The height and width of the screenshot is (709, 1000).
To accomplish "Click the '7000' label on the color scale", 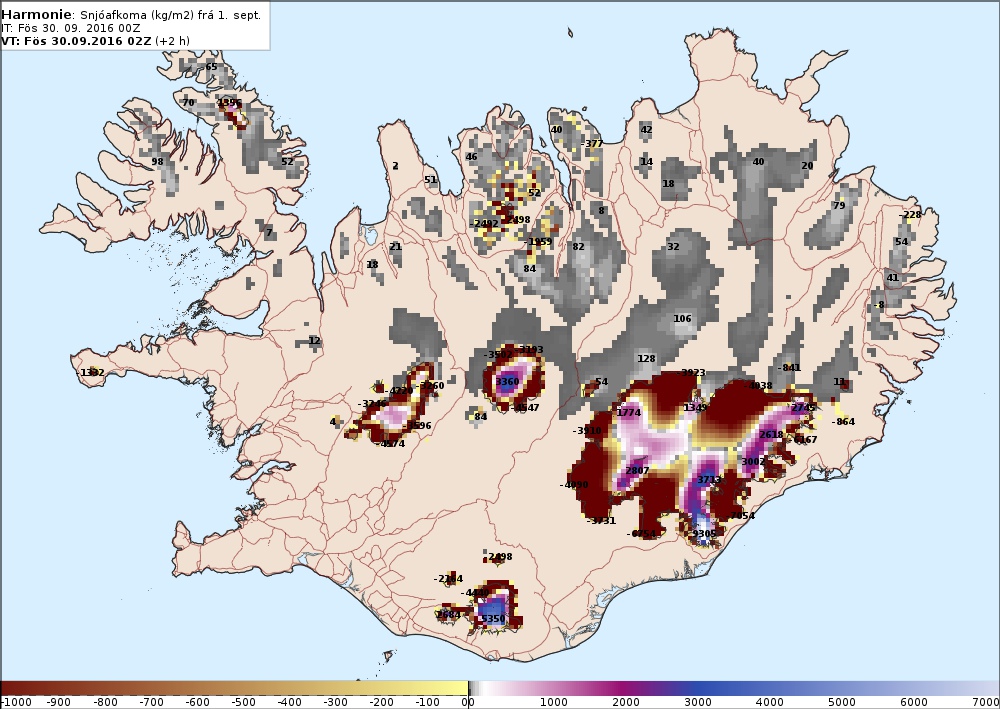I will [x=985, y=702].
